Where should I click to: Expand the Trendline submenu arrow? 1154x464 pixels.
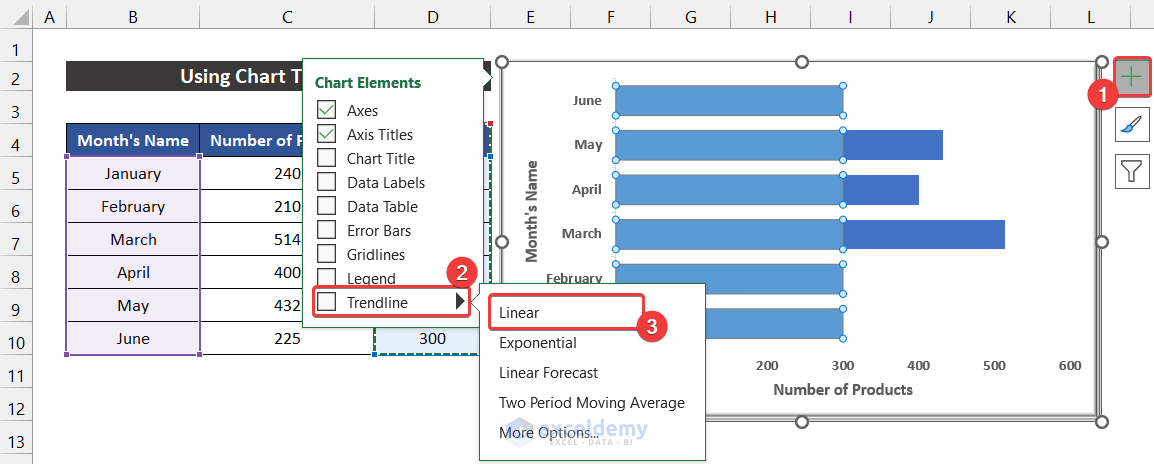coord(459,302)
